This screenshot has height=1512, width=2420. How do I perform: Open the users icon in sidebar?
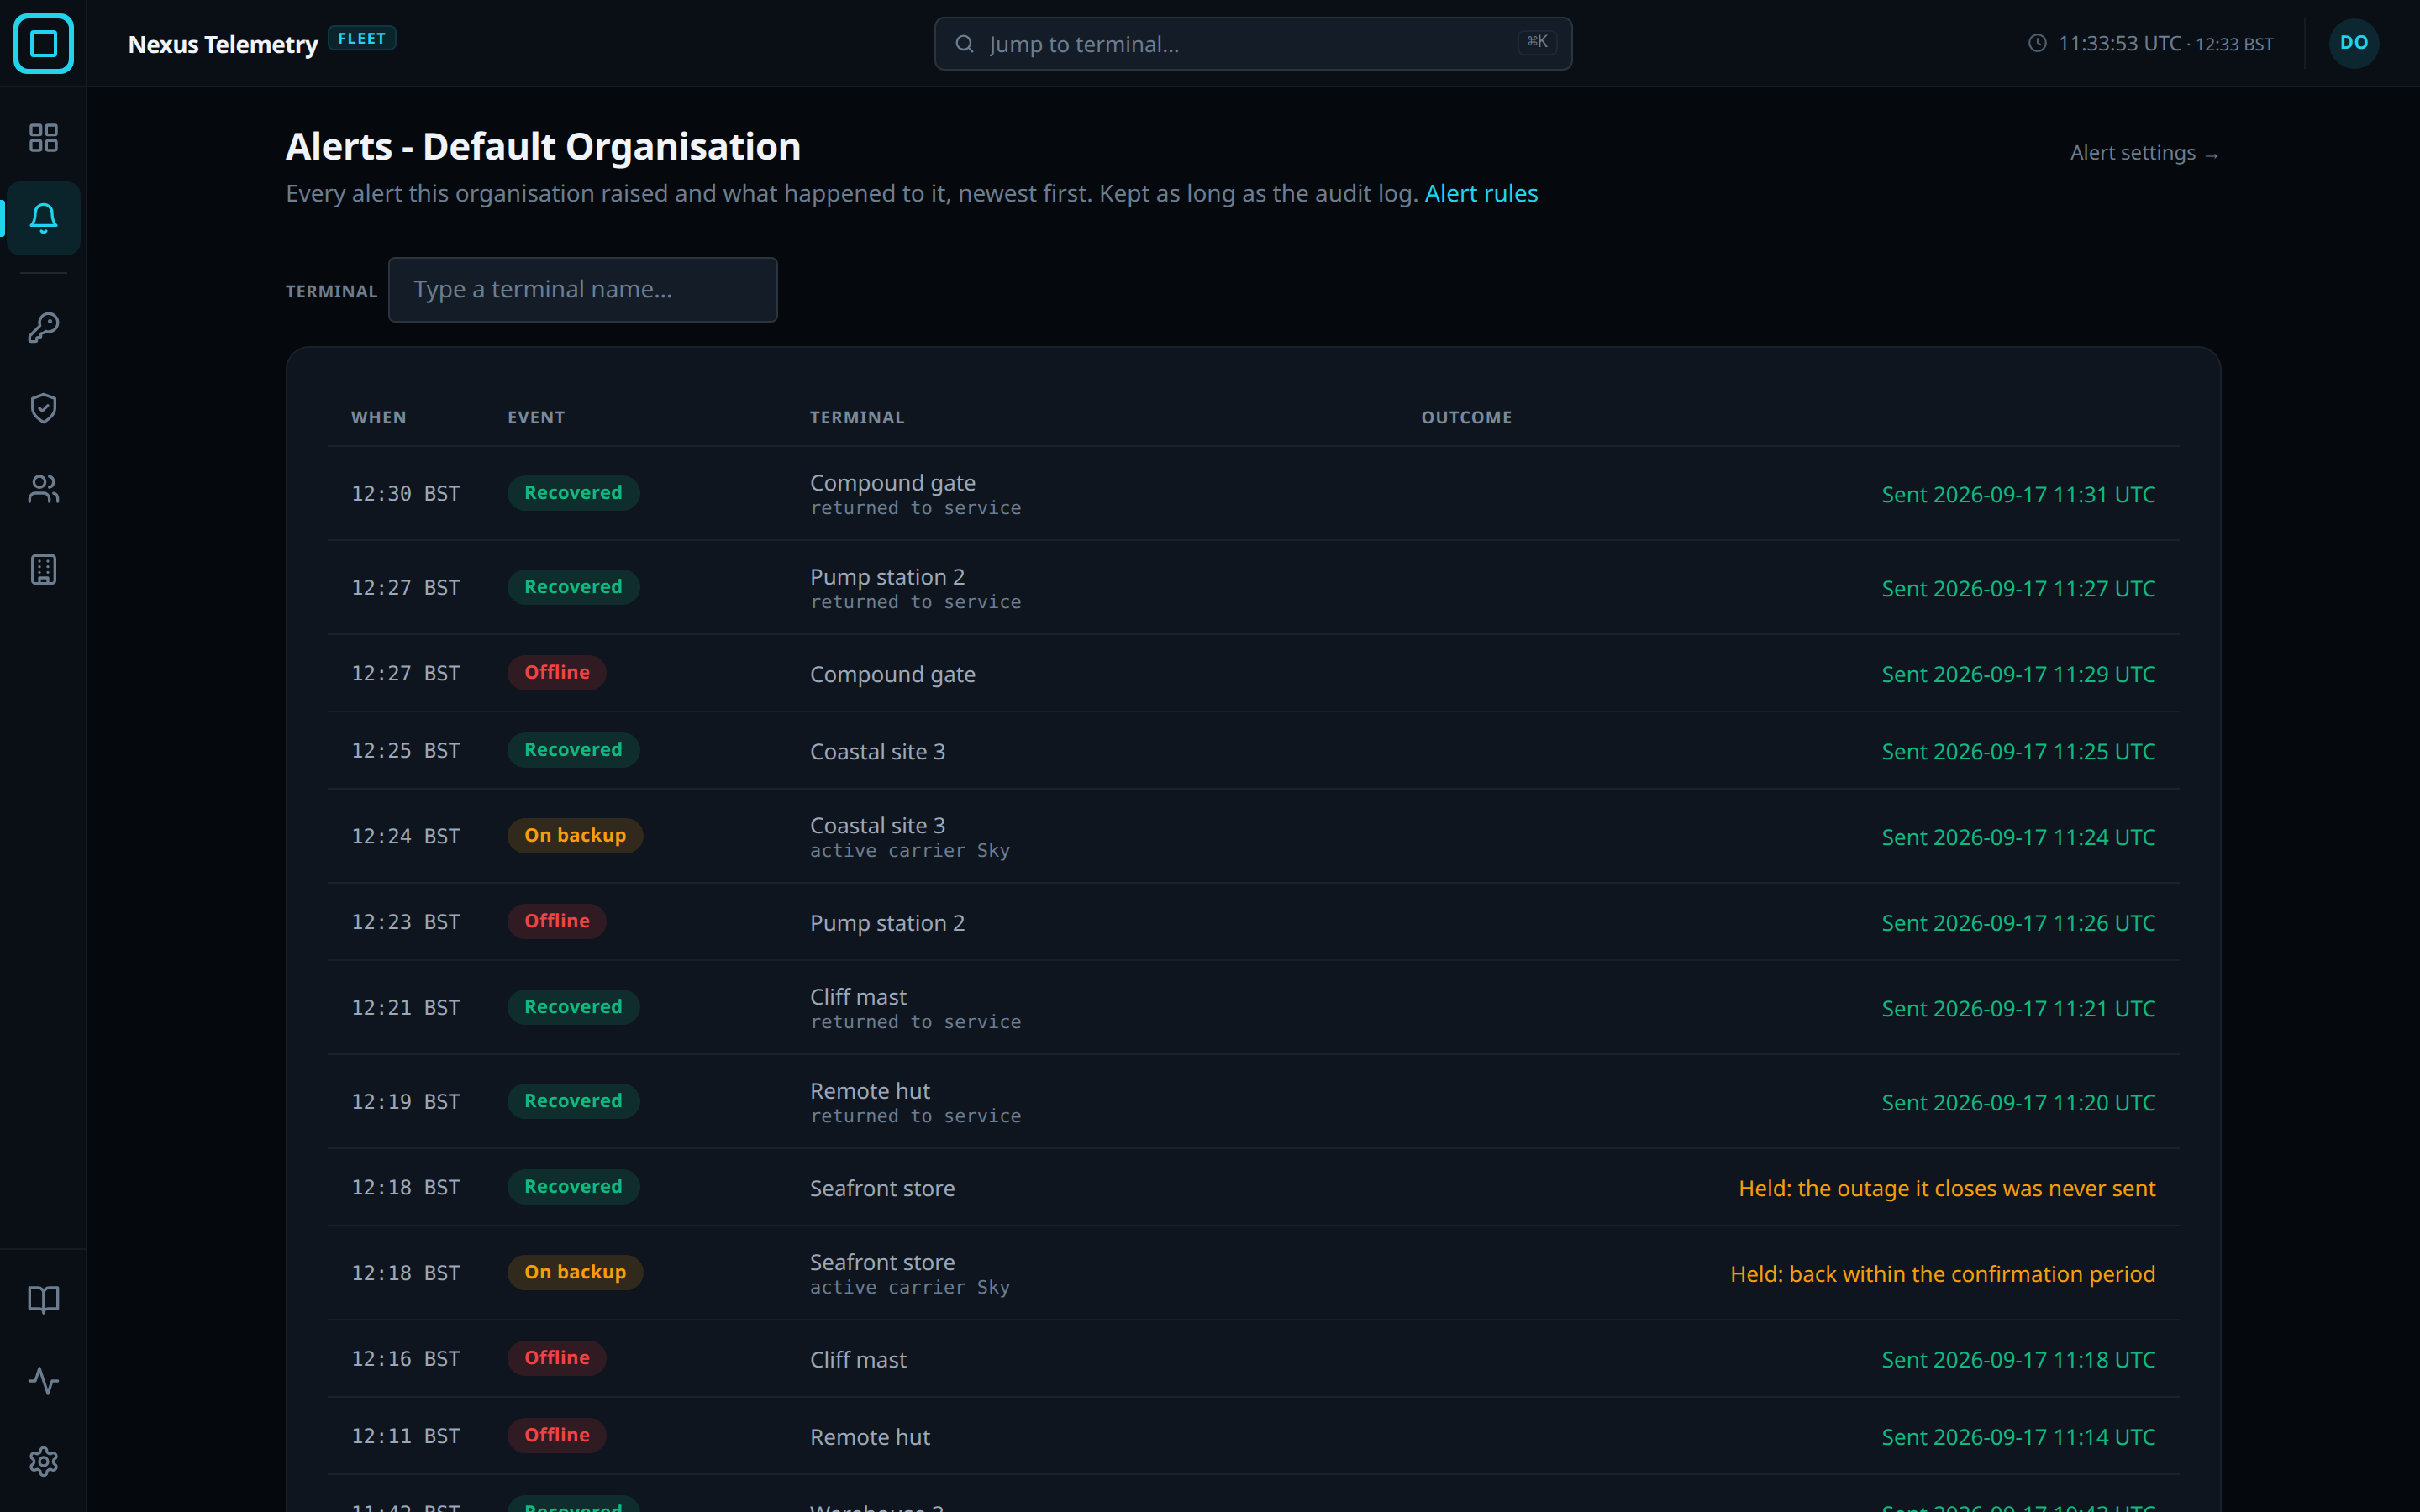point(43,489)
